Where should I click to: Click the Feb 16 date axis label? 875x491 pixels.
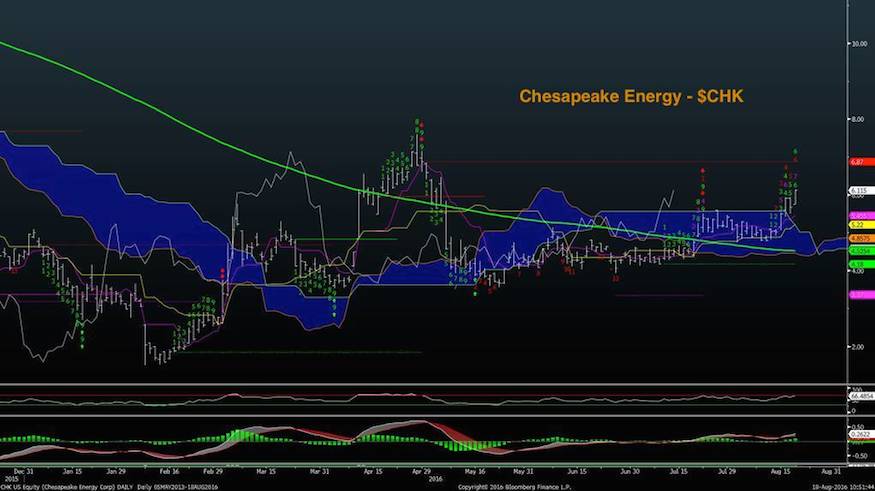pyautogui.click(x=169, y=471)
